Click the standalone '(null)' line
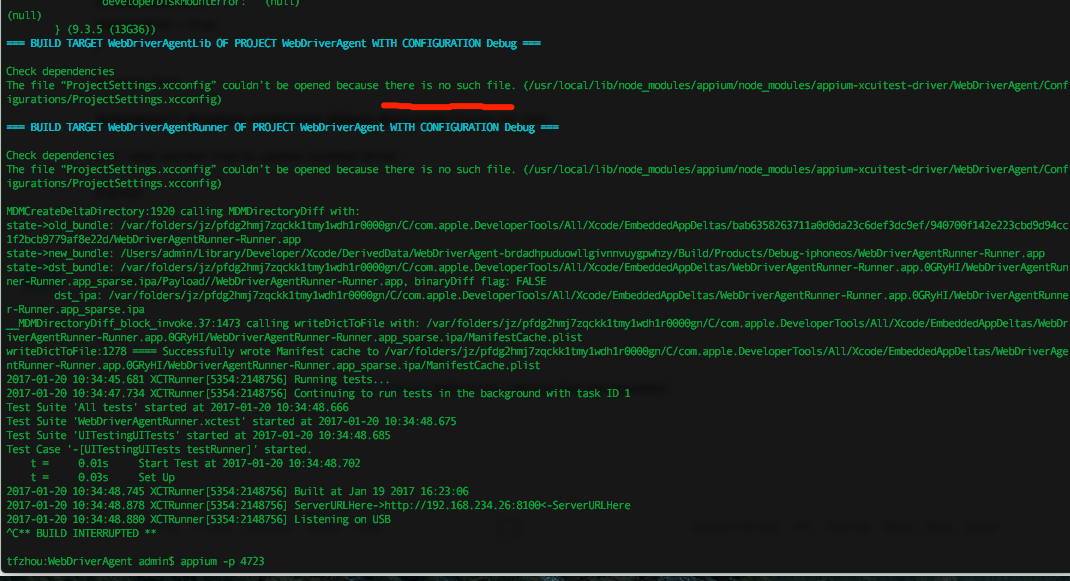1070x581 pixels. click(24, 15)
